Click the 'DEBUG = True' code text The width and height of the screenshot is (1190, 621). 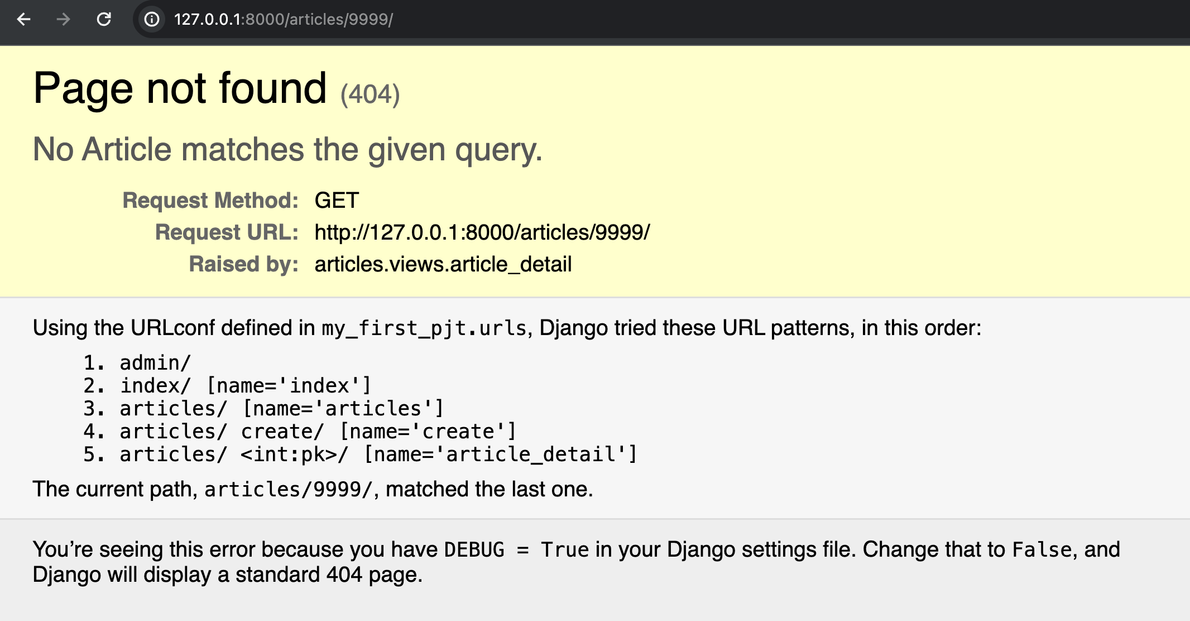(x=516, y=550)
